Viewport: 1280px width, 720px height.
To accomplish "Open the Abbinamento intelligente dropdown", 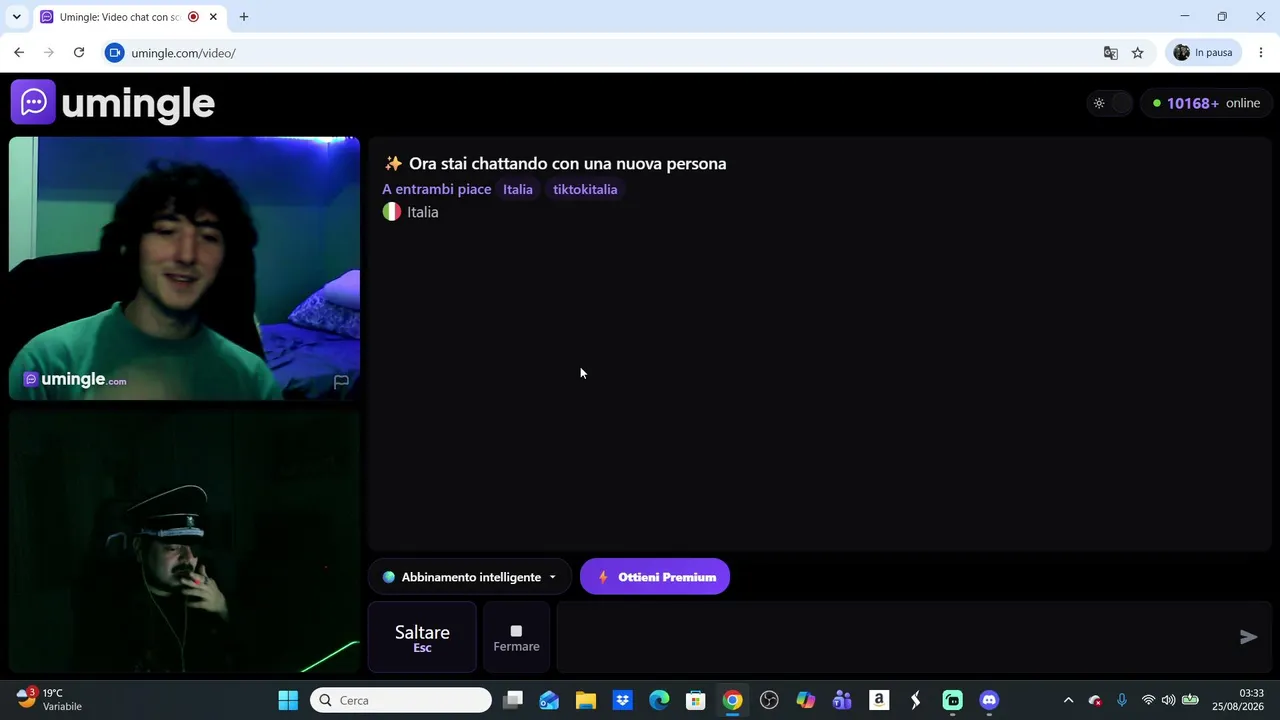I will coord(469,577).
